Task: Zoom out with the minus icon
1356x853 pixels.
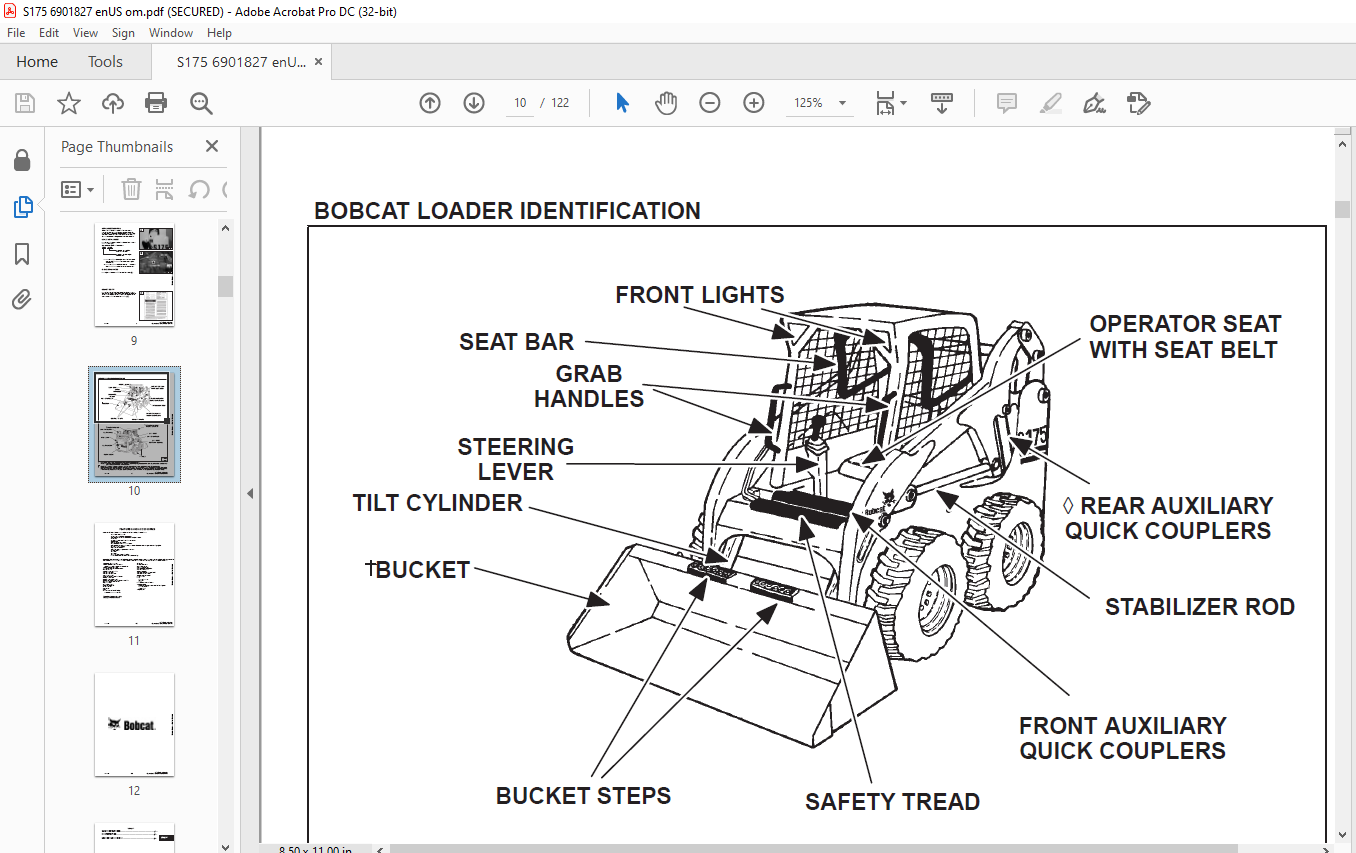Action: pos(710,103)
